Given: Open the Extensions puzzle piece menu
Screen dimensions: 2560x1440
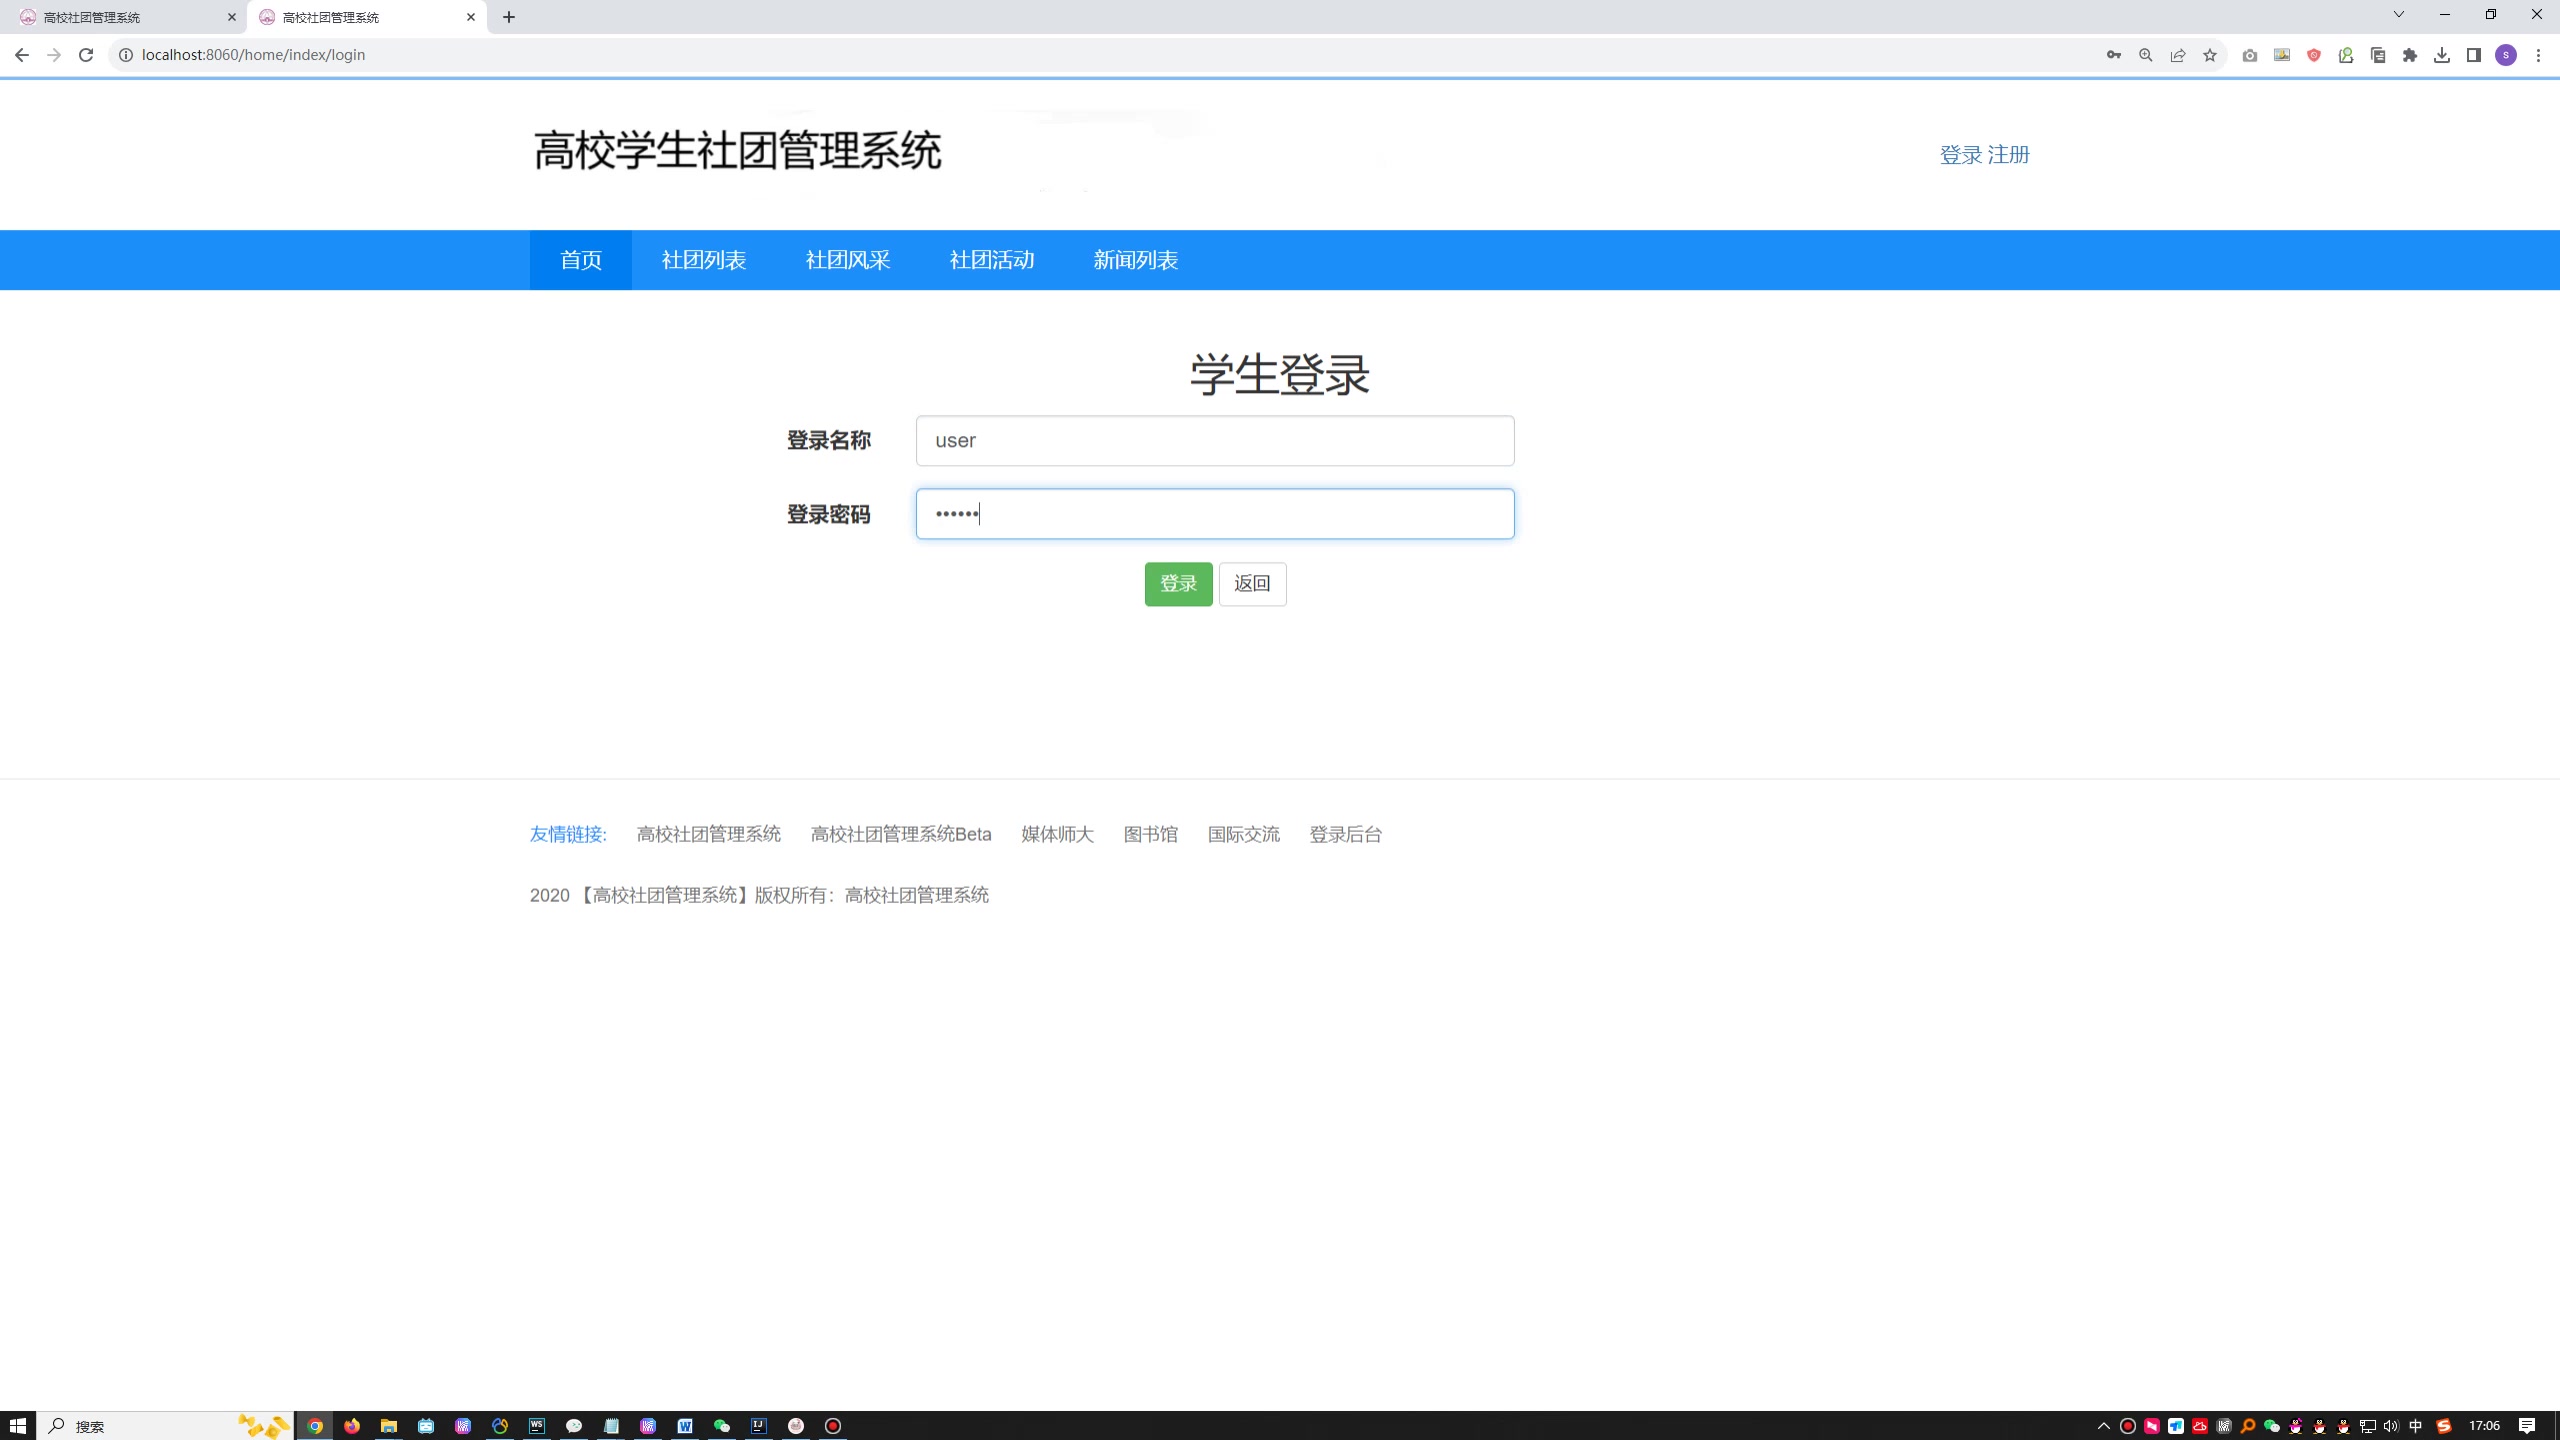Looking at the screenshot, I should tap(2410, 55).
